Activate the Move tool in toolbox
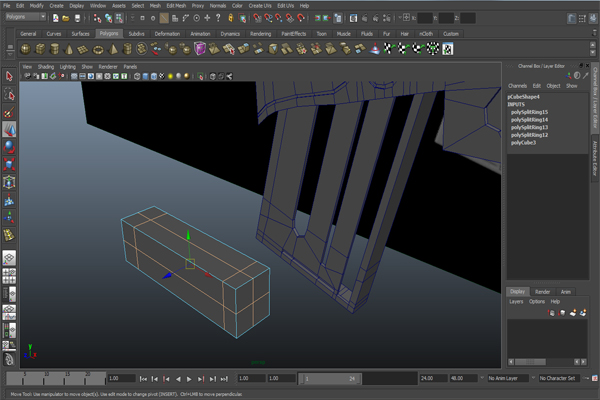Viewport: 600px width, 400px height. pyautogui.click(x=9, y=129)
